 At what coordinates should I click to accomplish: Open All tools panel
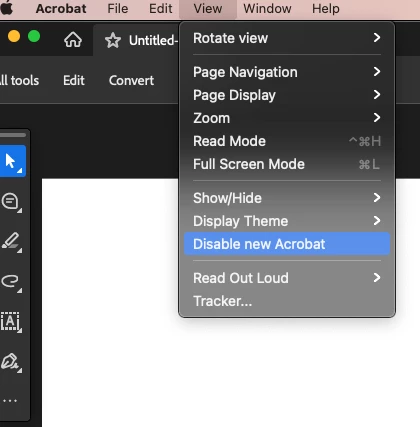(19, 80)
